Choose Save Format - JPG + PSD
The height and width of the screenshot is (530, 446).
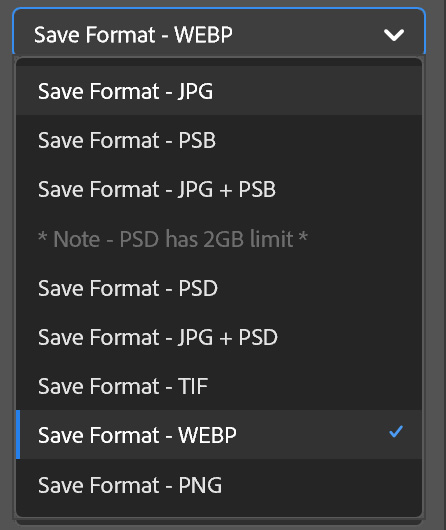219,337
